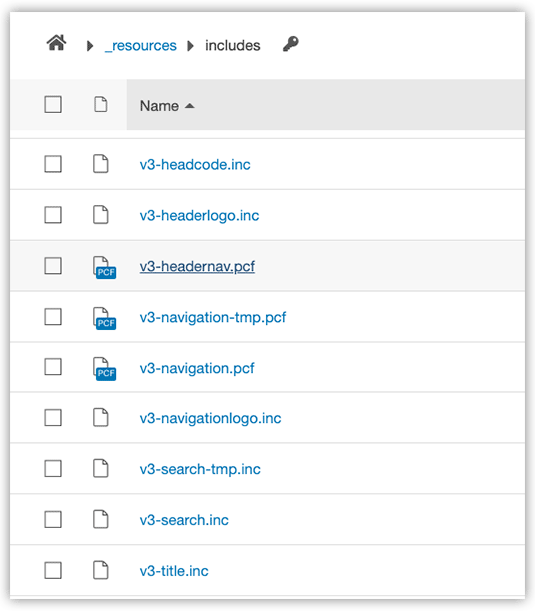Click the breadcrumb arrow before includes
Image resolution: width=535 pixels, height=611 pixels.
click(x=191, y=46)
